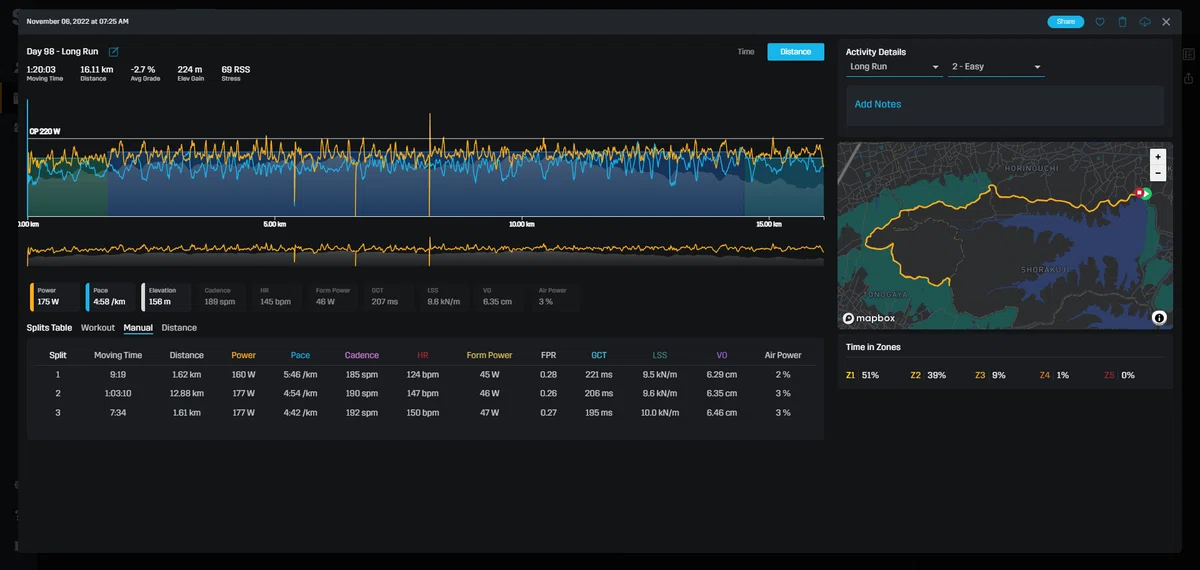Show map attribution info icon
The height and width of the screenshot is (570, 1200).
point(1158,318)
